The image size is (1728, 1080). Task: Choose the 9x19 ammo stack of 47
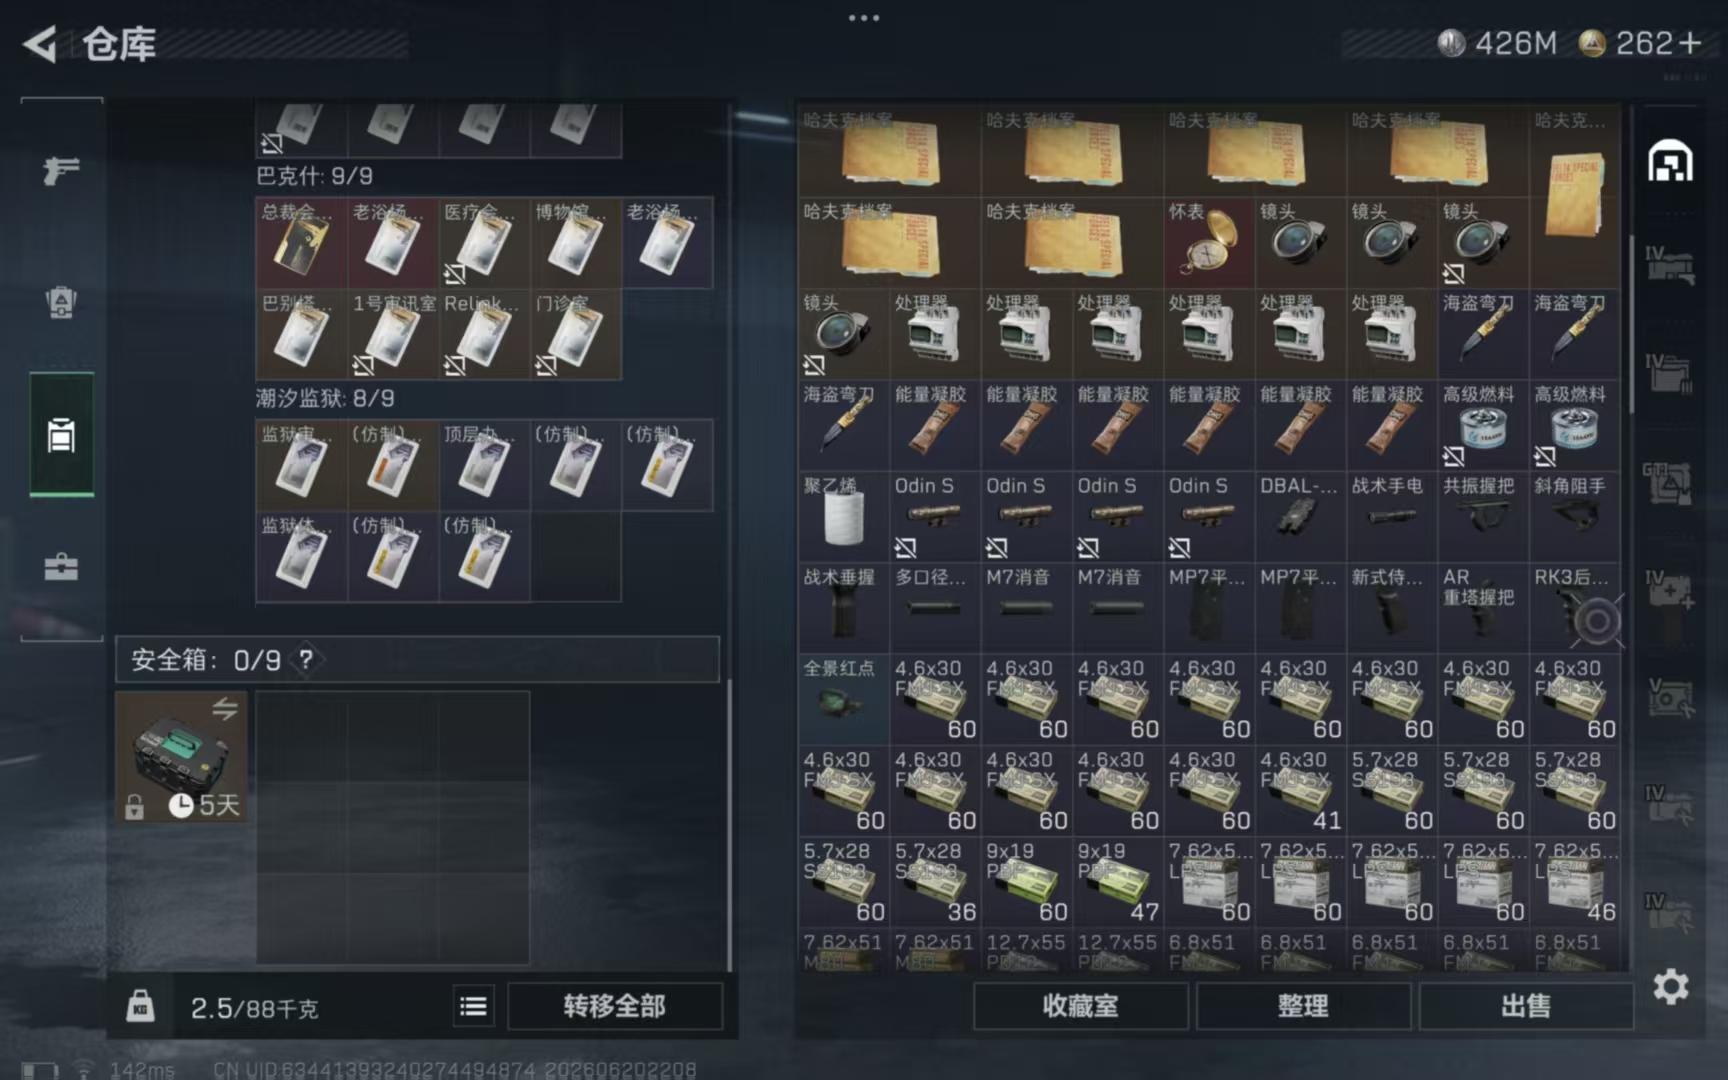point(1118,883)
